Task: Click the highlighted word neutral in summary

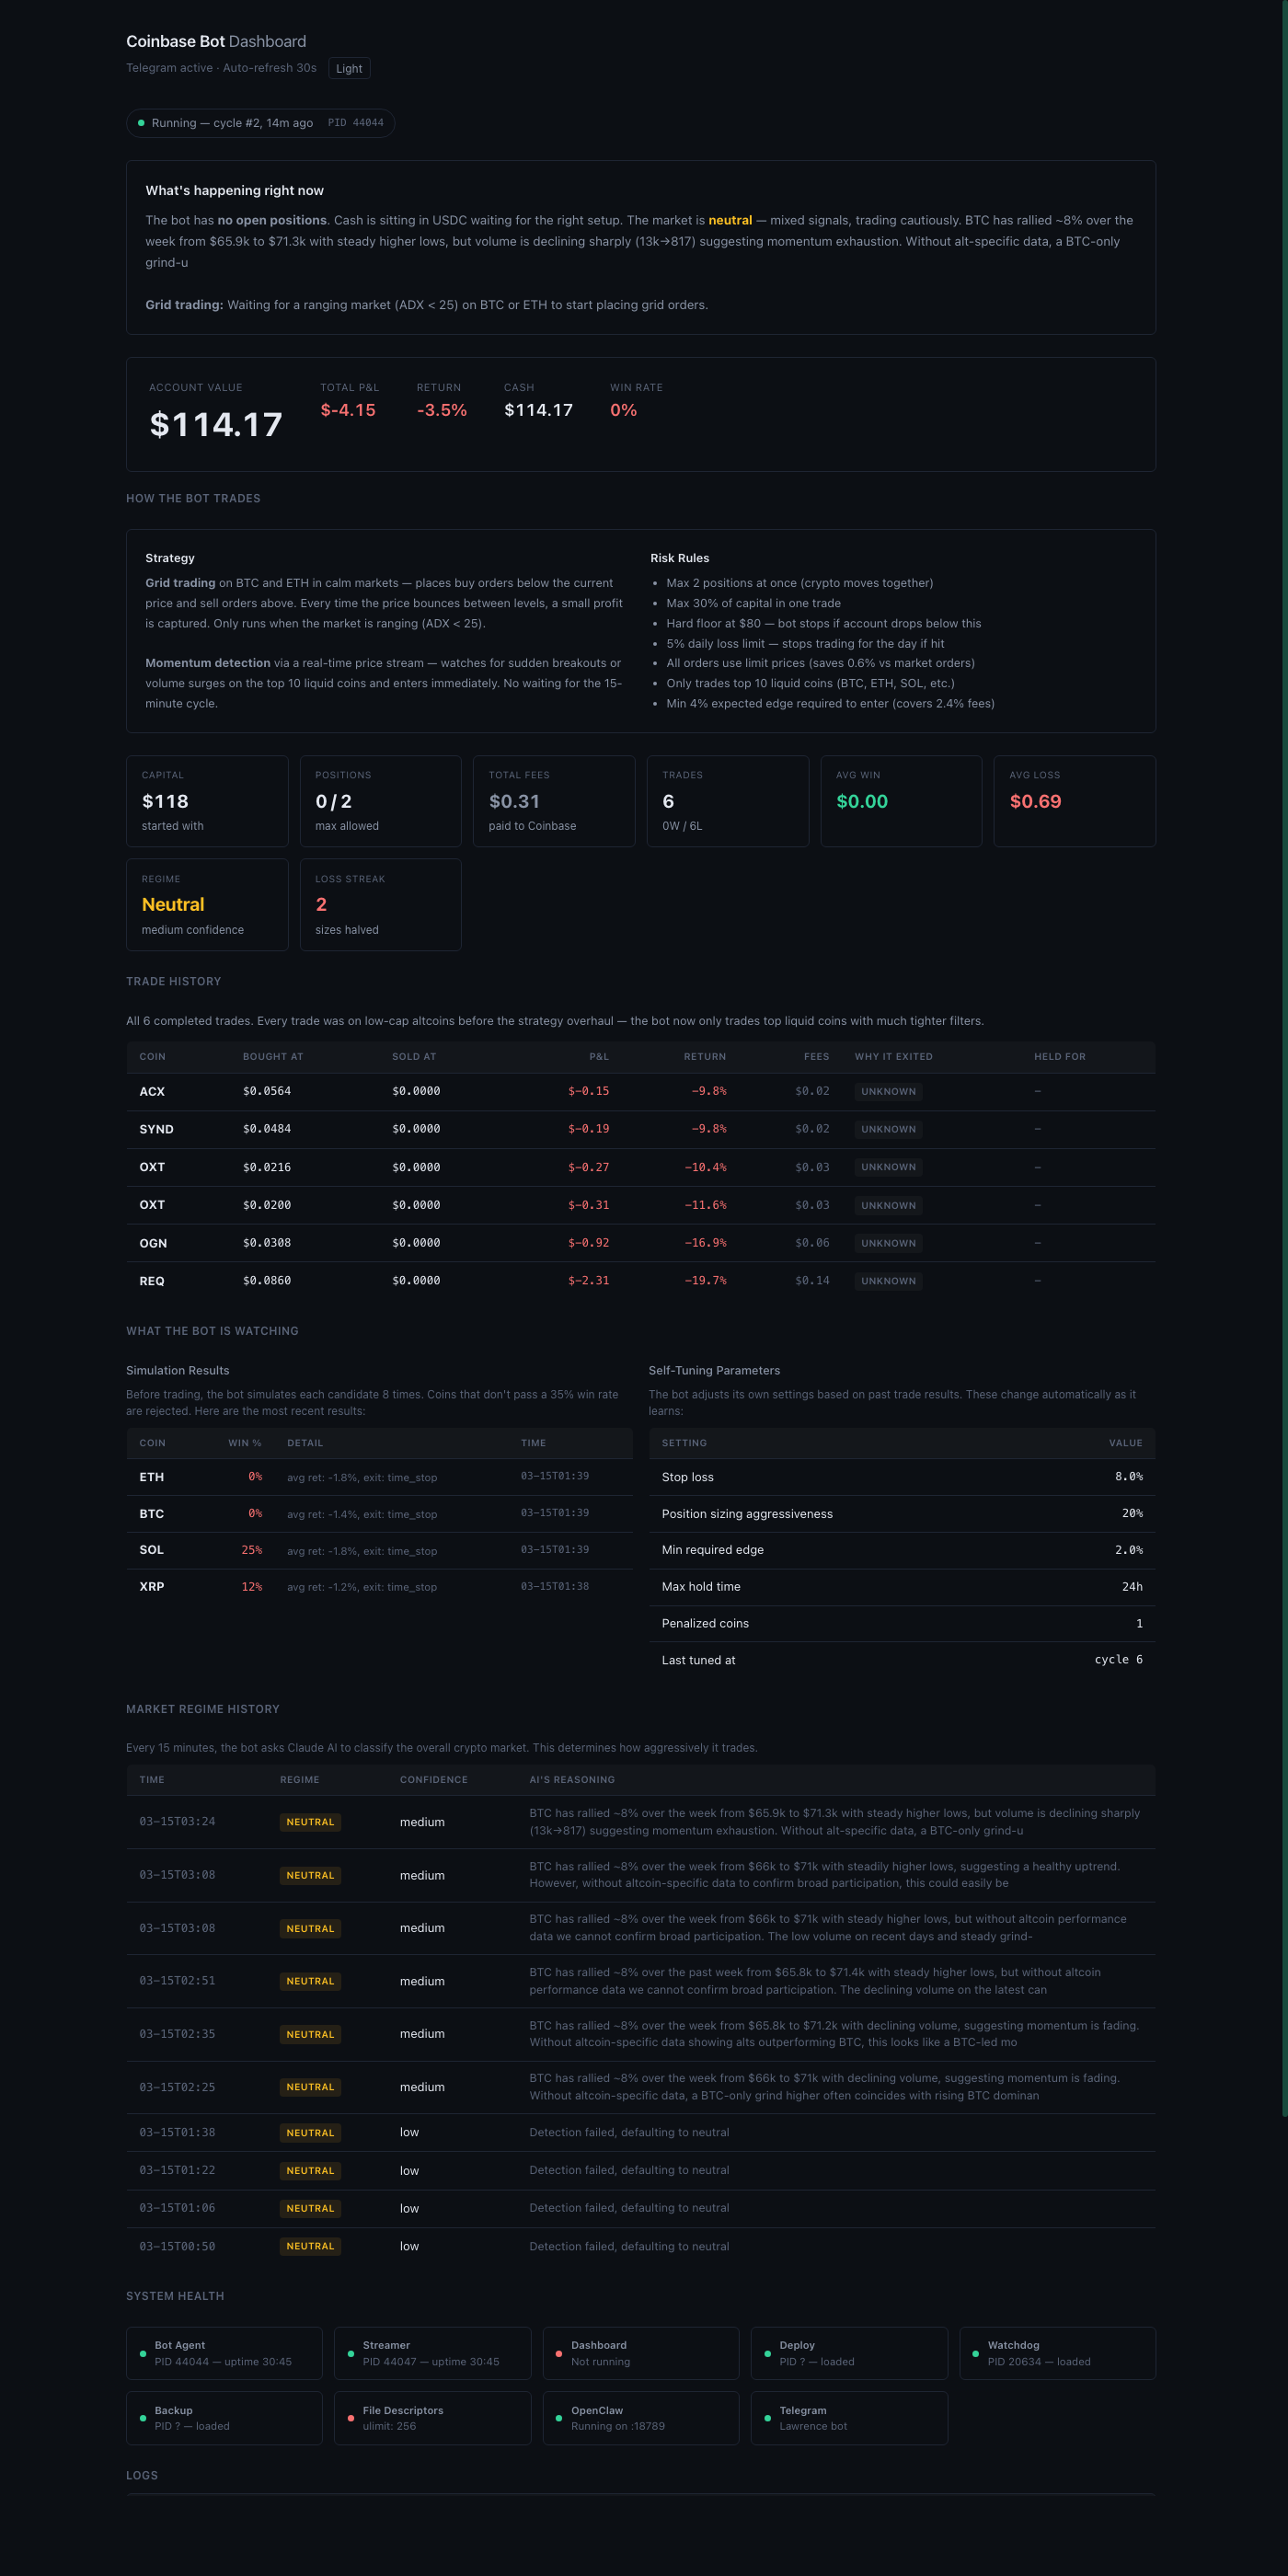Action: coord(730,220)
